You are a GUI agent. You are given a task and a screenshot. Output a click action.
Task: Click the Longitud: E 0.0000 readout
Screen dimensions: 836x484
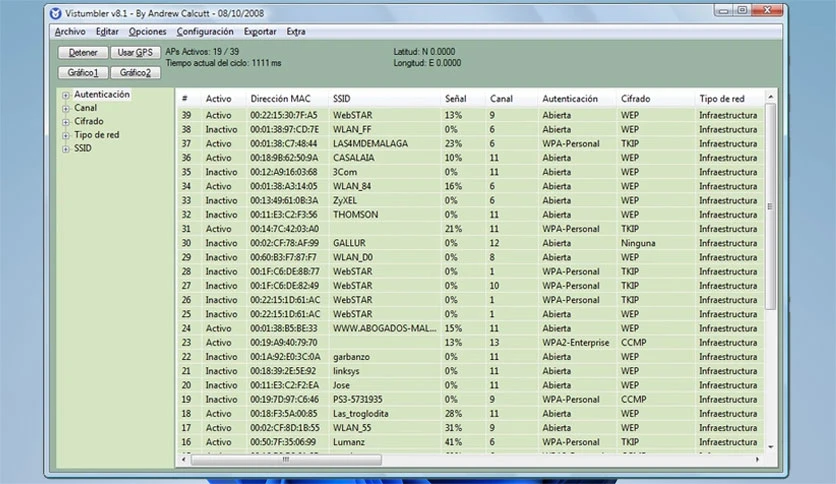(427, 63)
